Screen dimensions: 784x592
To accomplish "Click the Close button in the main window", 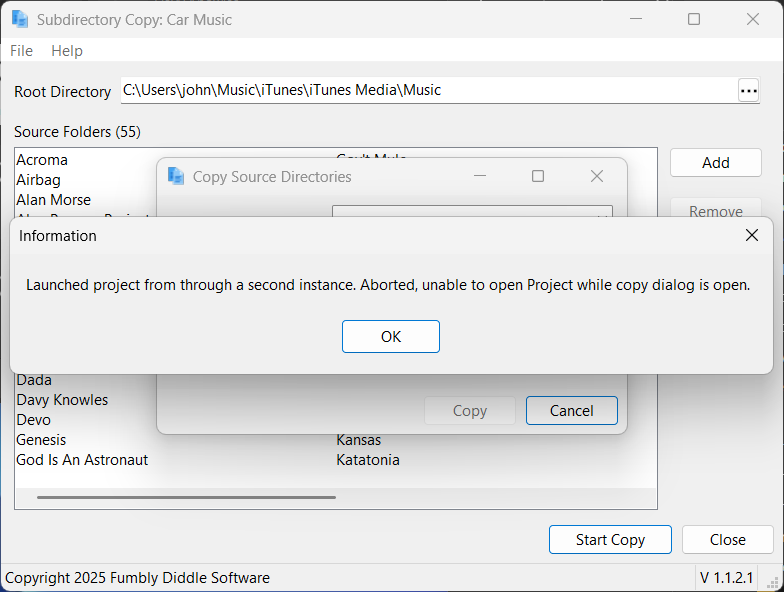I will 728,540.
